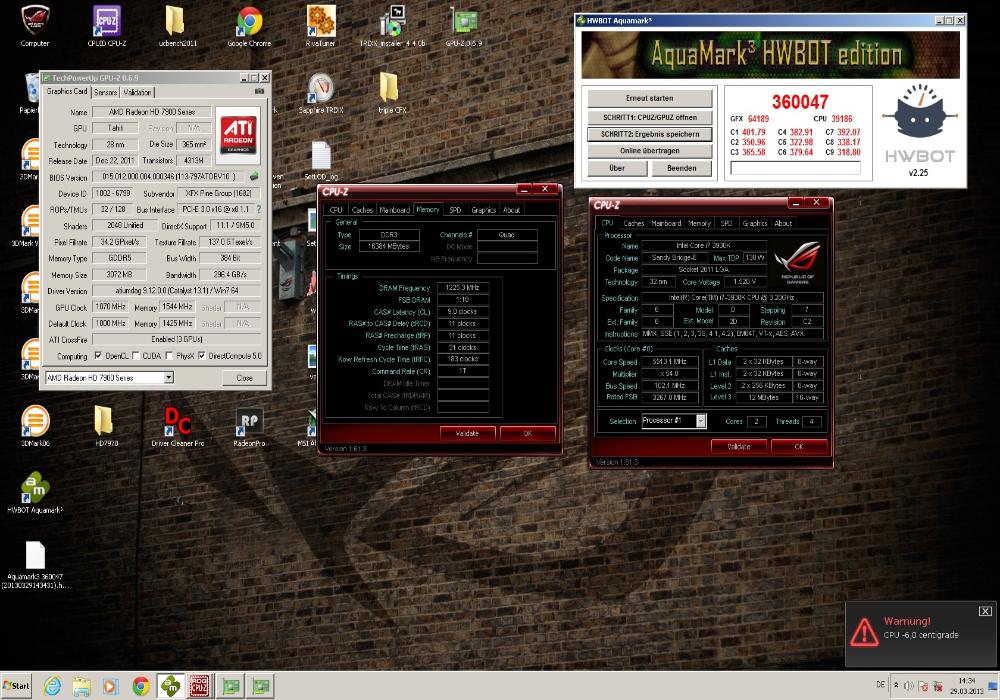Click OK in right CPU-Z window

pyautogui.click(x=798, y=447)
